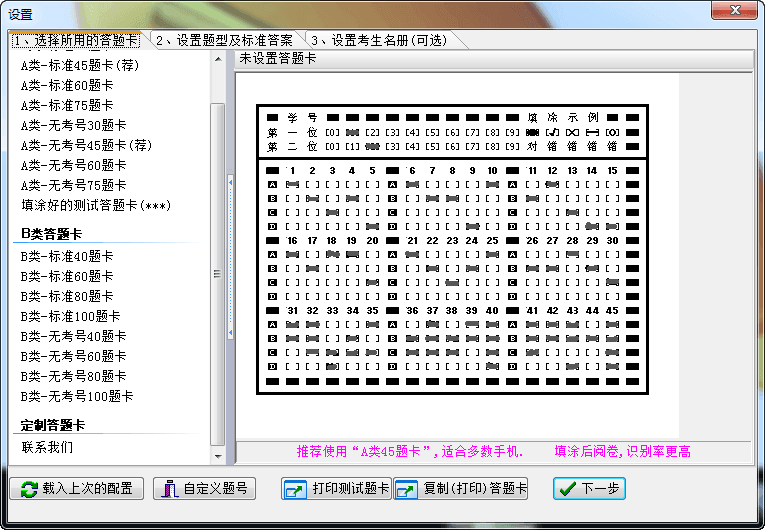Click the answer sheet preview image
The width and height of the screenshot is (765, 530).
tap(452, 250)
